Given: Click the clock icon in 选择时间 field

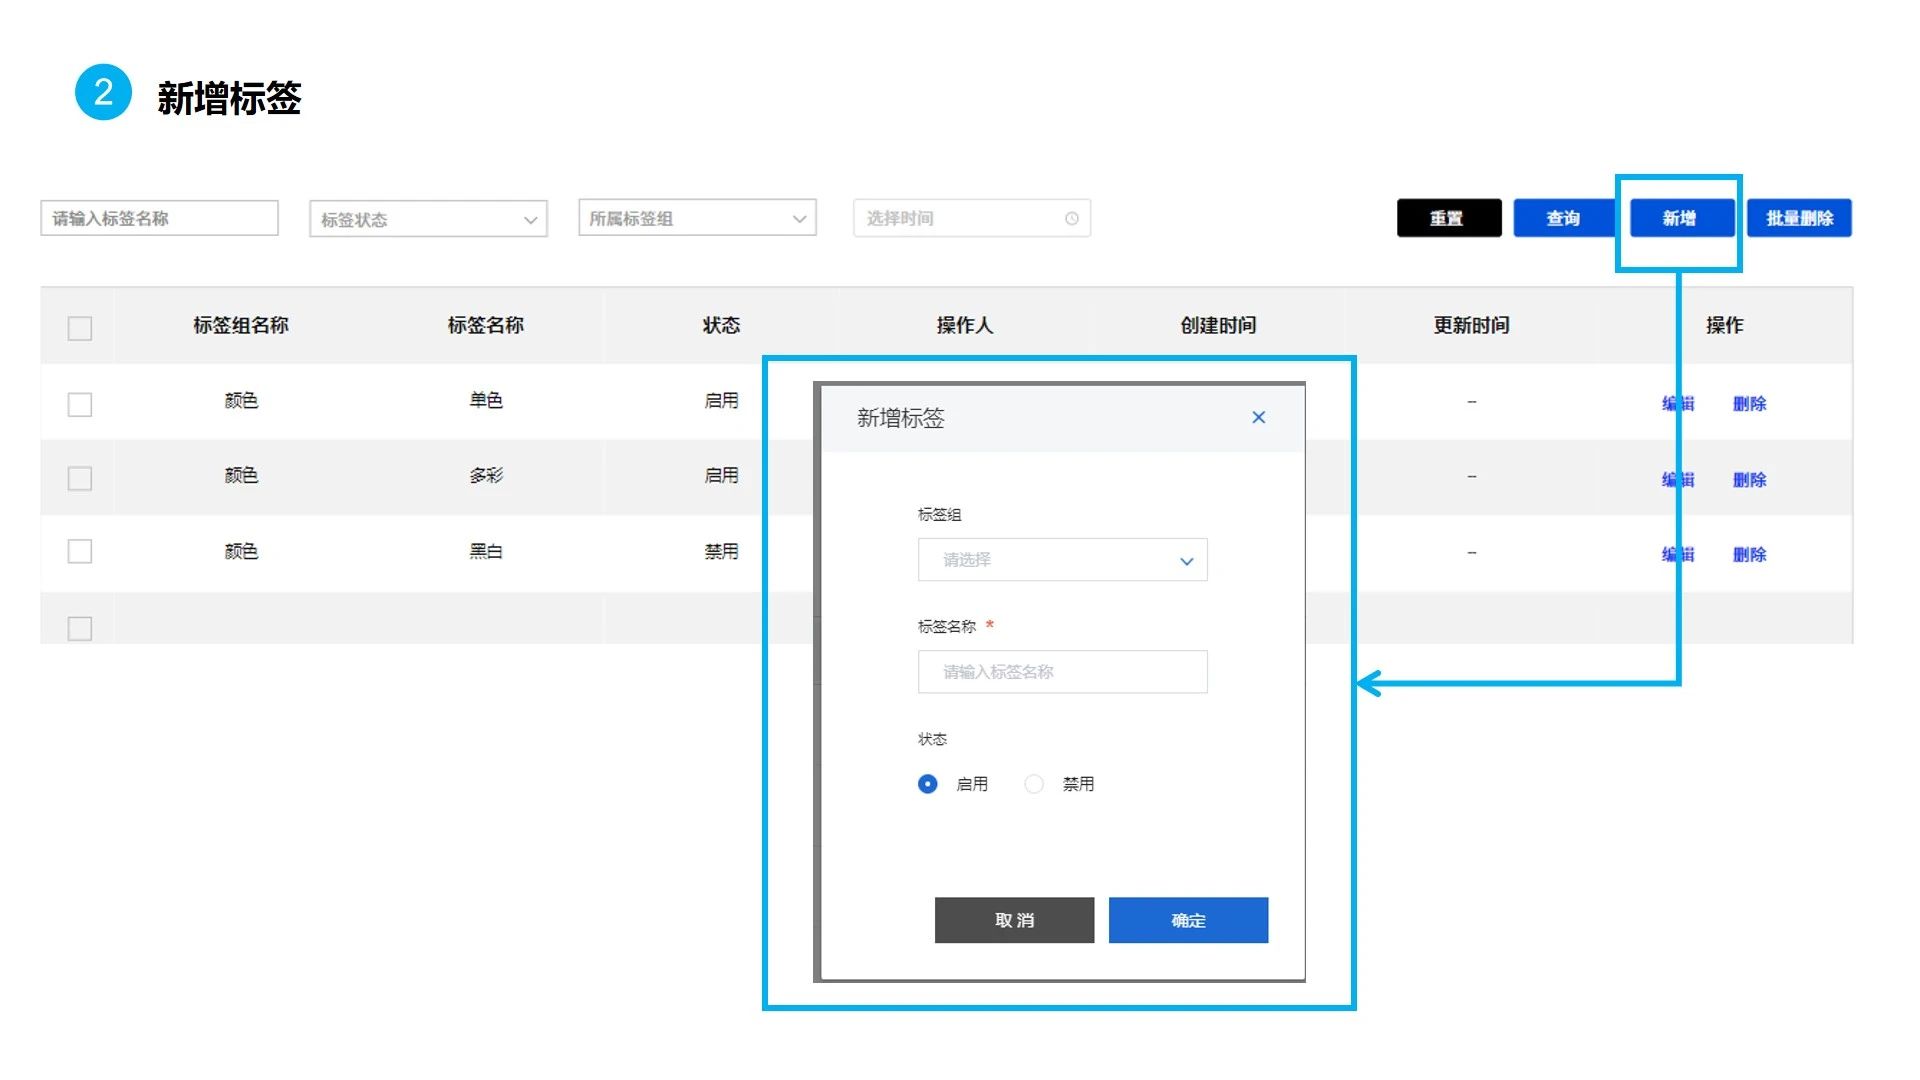Looking at the screenshot, I should [1071, 219].
